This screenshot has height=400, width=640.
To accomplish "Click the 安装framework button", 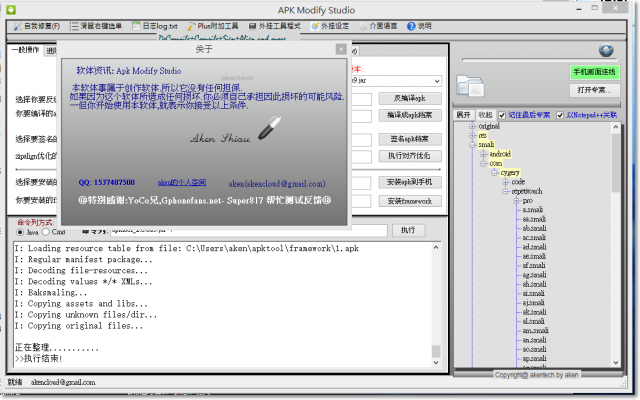I will coord(410,201).
